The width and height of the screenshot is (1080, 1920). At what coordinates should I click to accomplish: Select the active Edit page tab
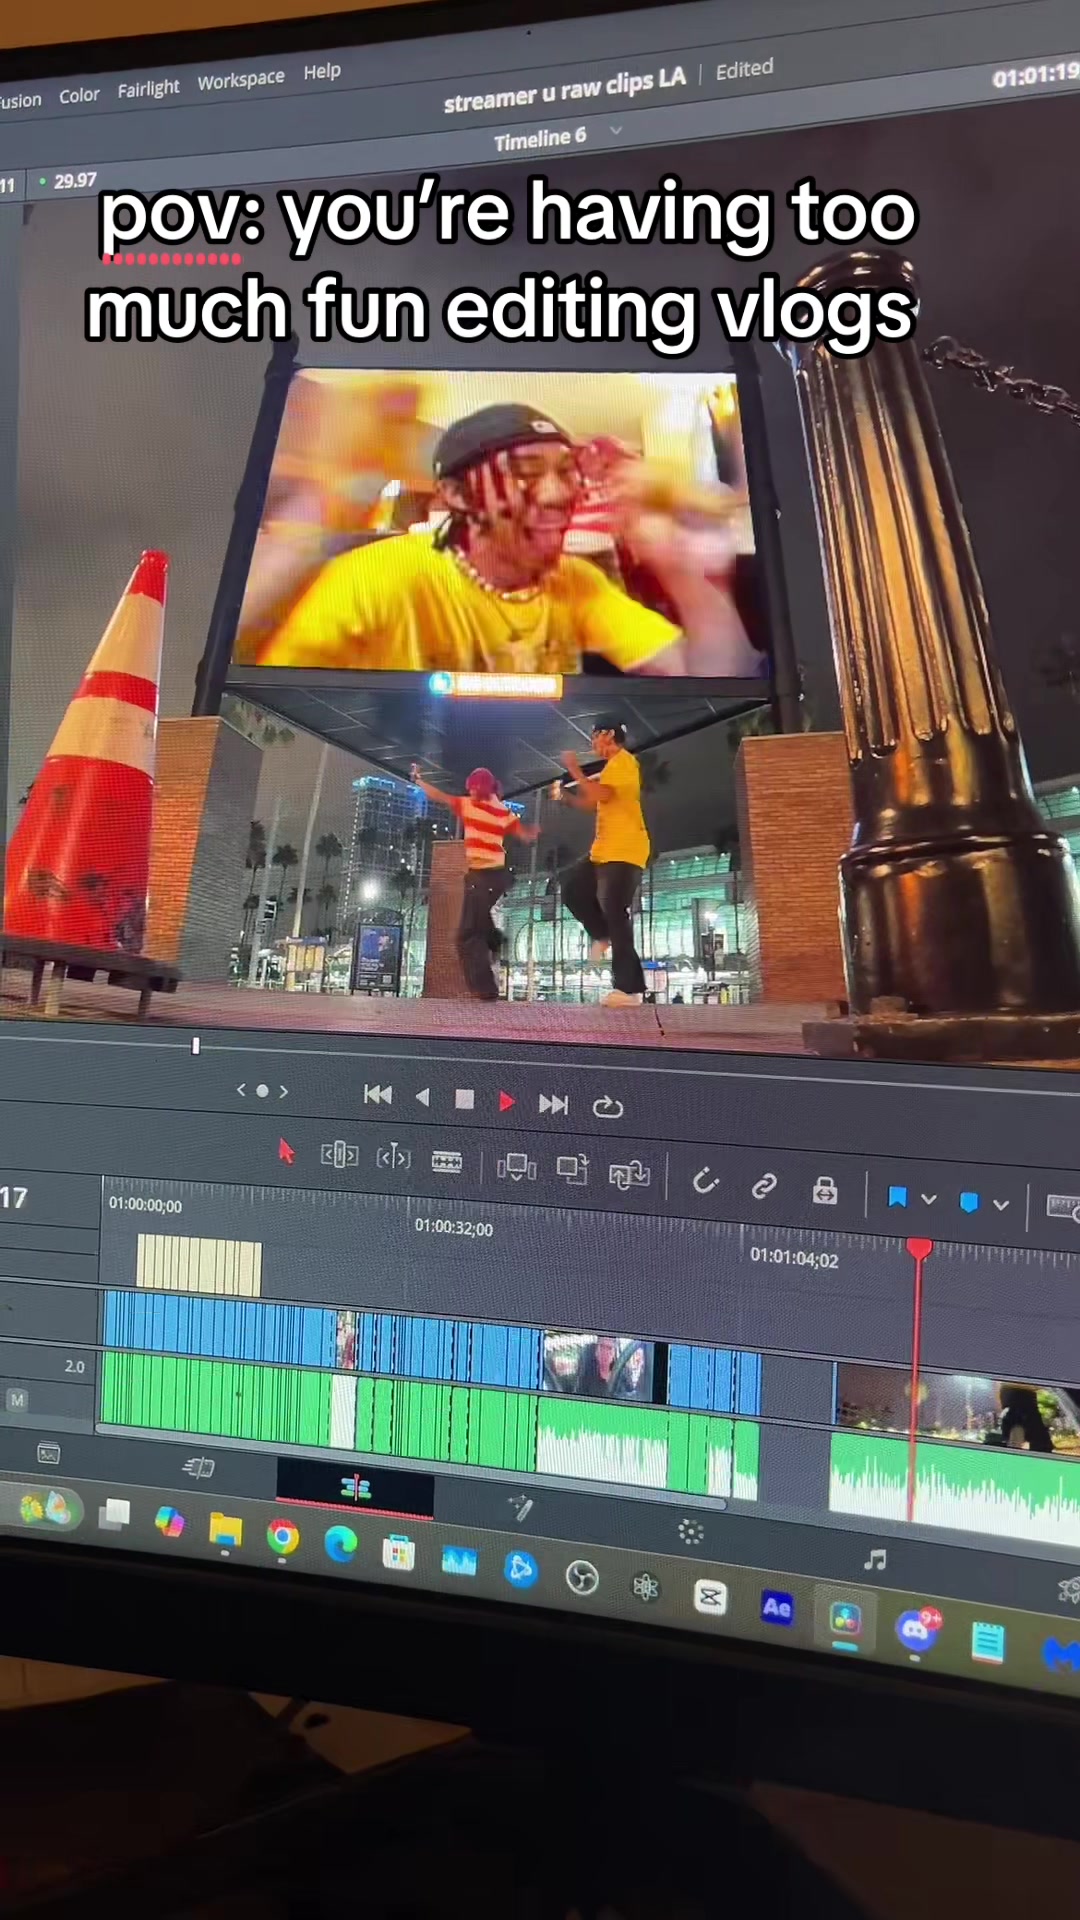coord(355,1488)
